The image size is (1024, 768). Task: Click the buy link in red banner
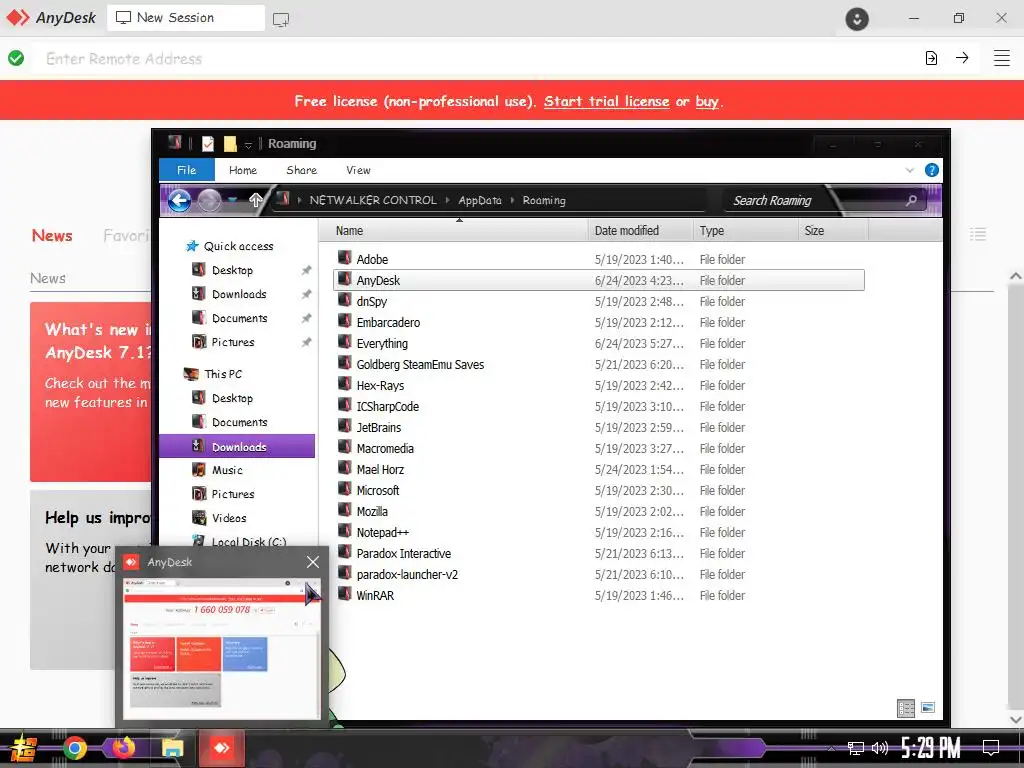click(707, 101)
